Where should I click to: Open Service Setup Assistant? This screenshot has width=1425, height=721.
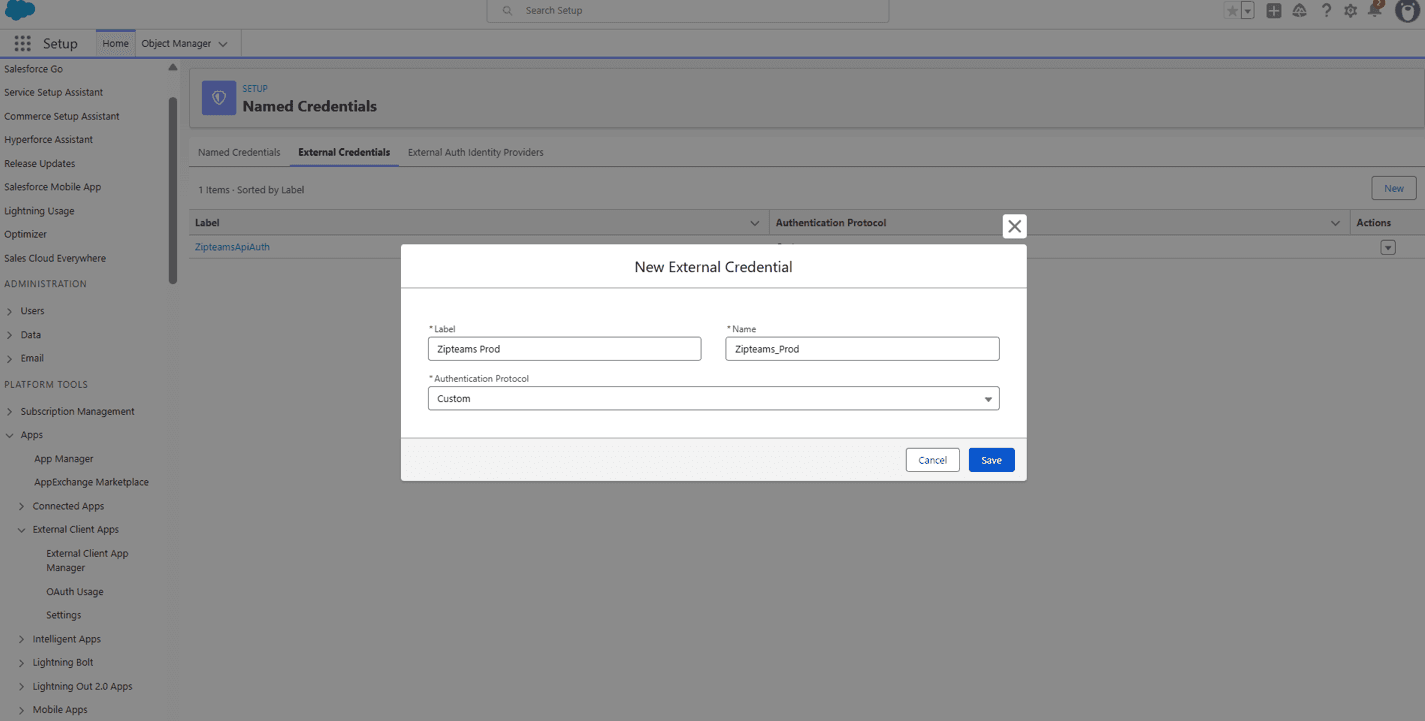[54, 92]
